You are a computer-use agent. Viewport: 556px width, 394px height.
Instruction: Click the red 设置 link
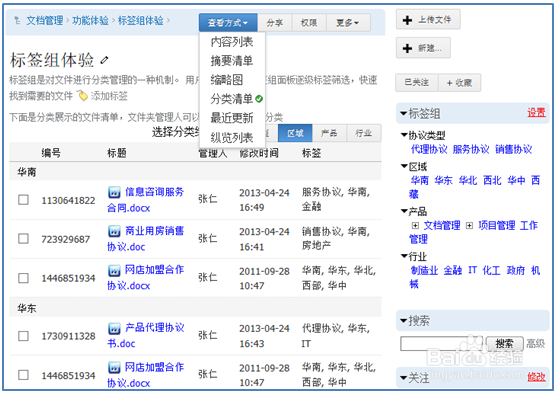[536, 113]
